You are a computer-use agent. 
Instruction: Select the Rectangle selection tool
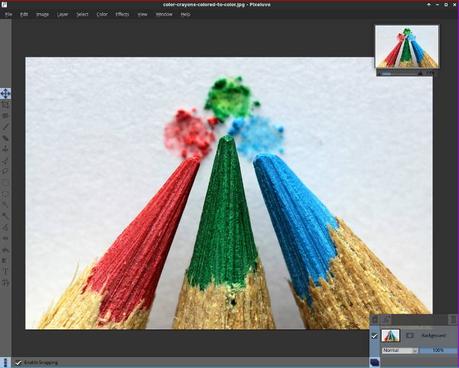(x=5, y=183)
